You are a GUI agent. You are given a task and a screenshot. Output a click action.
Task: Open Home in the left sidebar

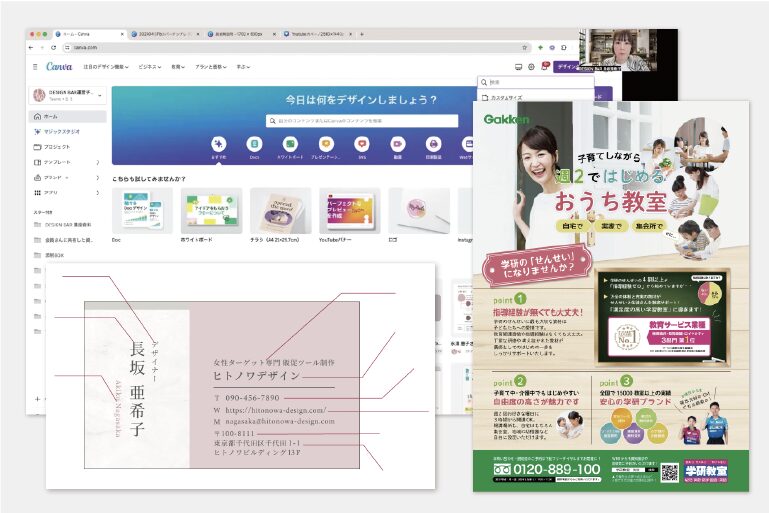tap(50, 117)
